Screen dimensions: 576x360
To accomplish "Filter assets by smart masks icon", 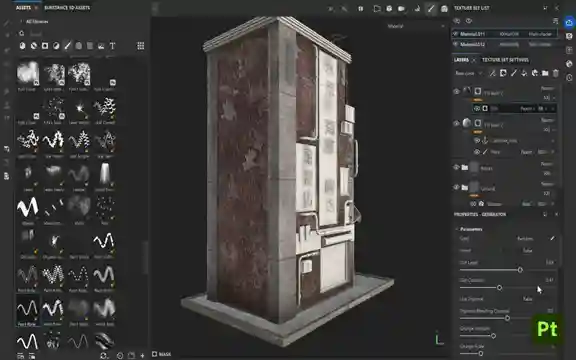I will (x=45, y=46).
